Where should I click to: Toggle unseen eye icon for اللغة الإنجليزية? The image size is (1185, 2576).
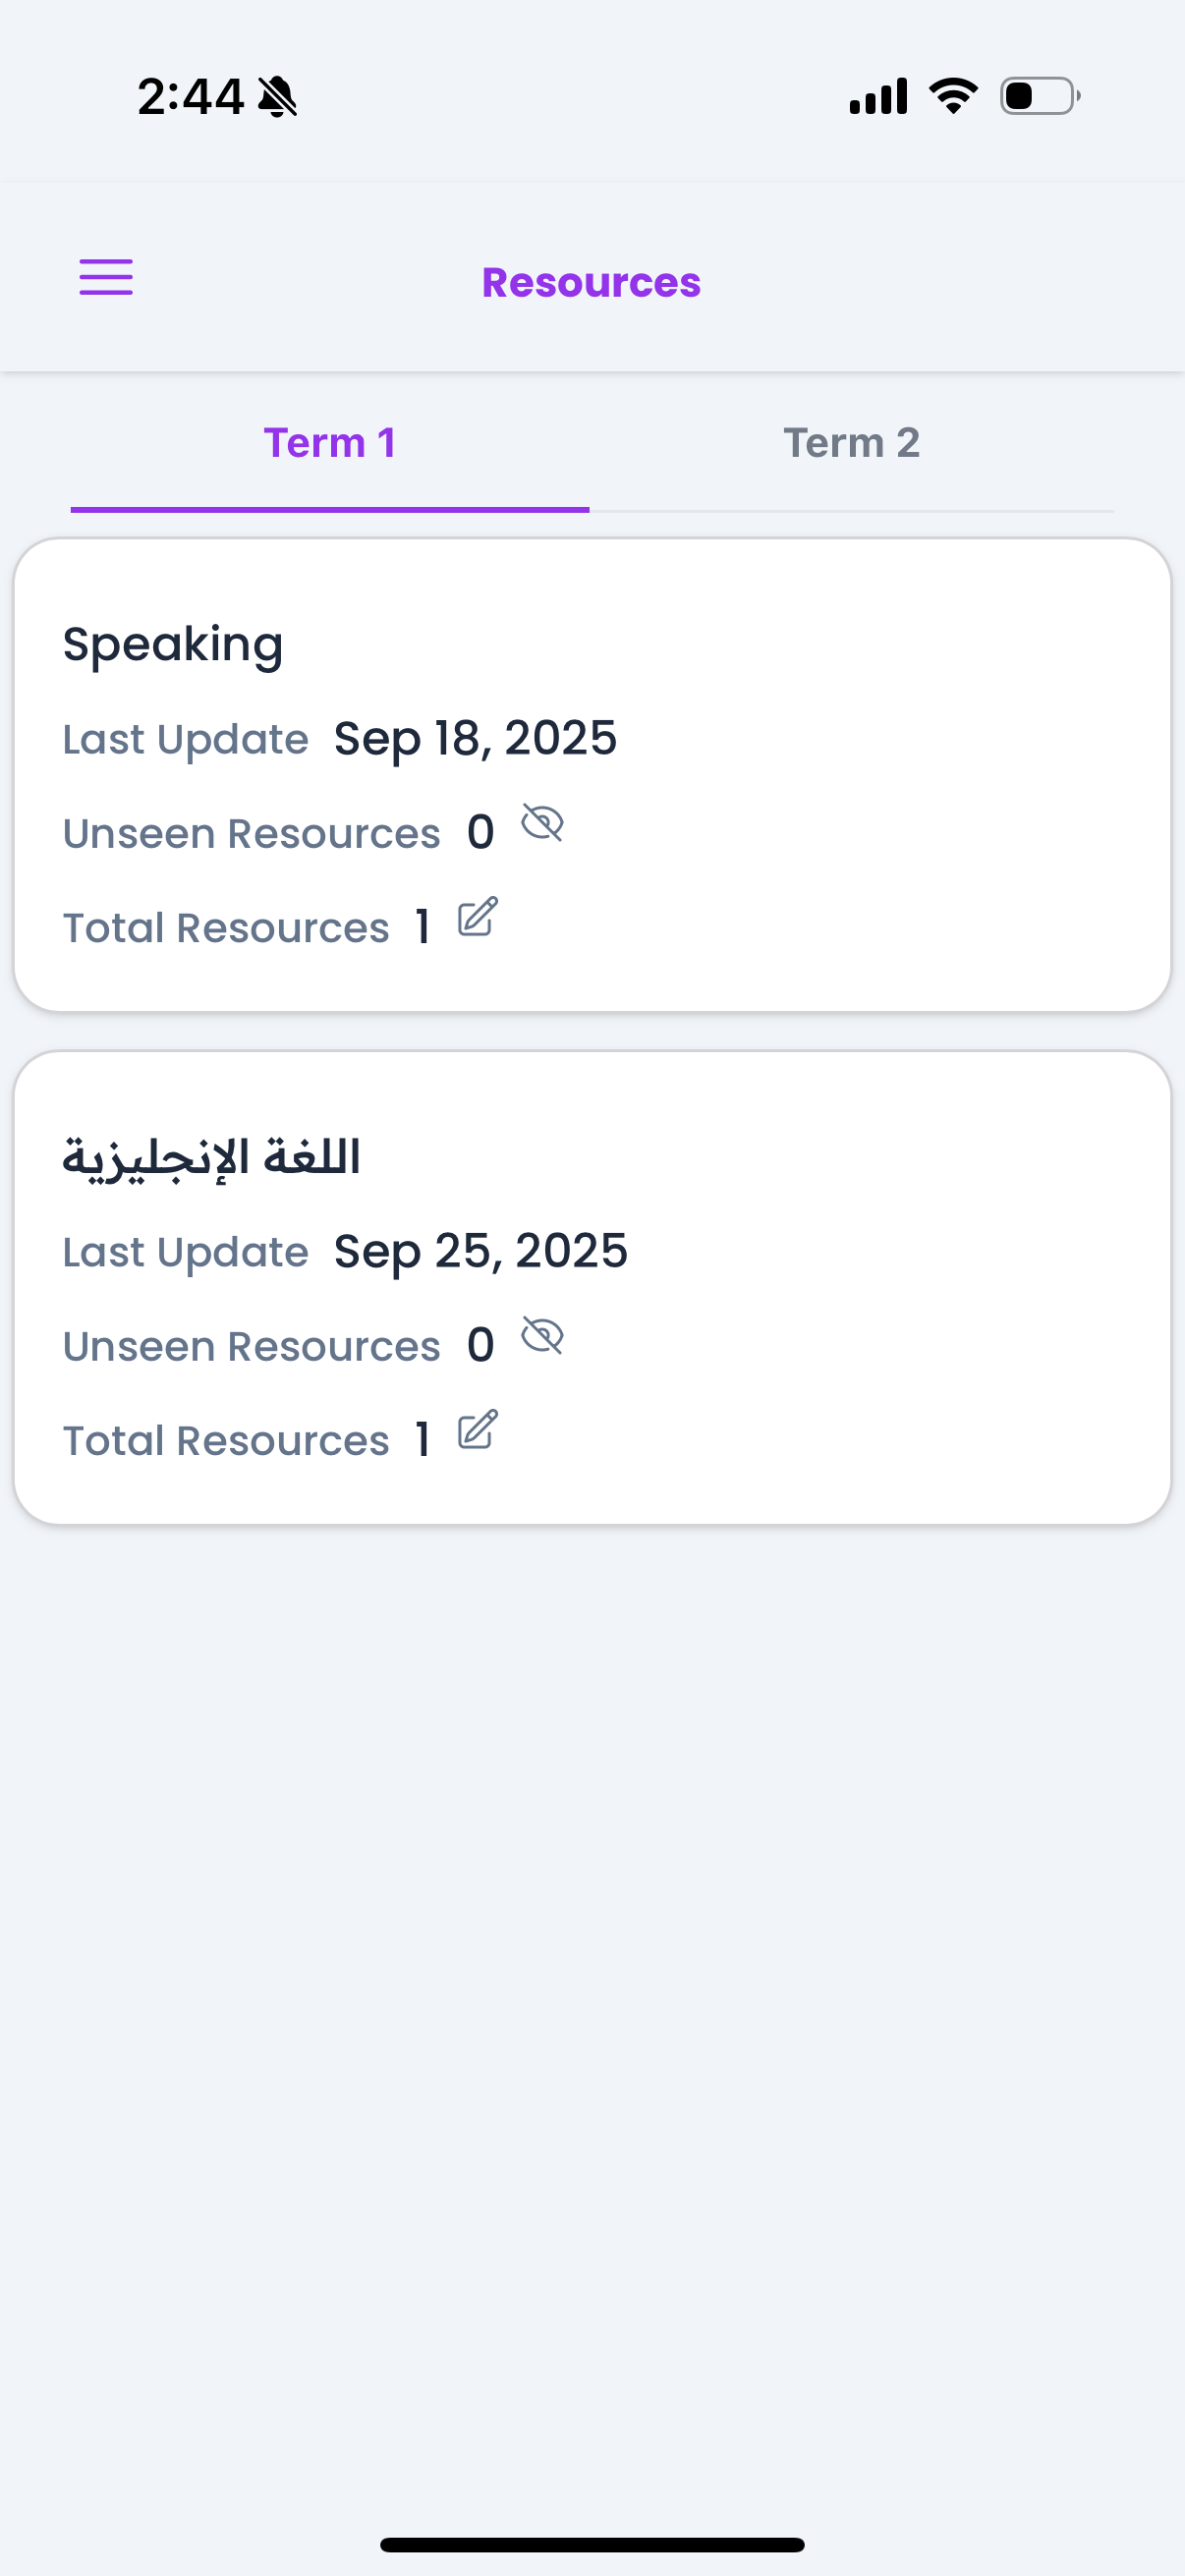(542, 1336)
